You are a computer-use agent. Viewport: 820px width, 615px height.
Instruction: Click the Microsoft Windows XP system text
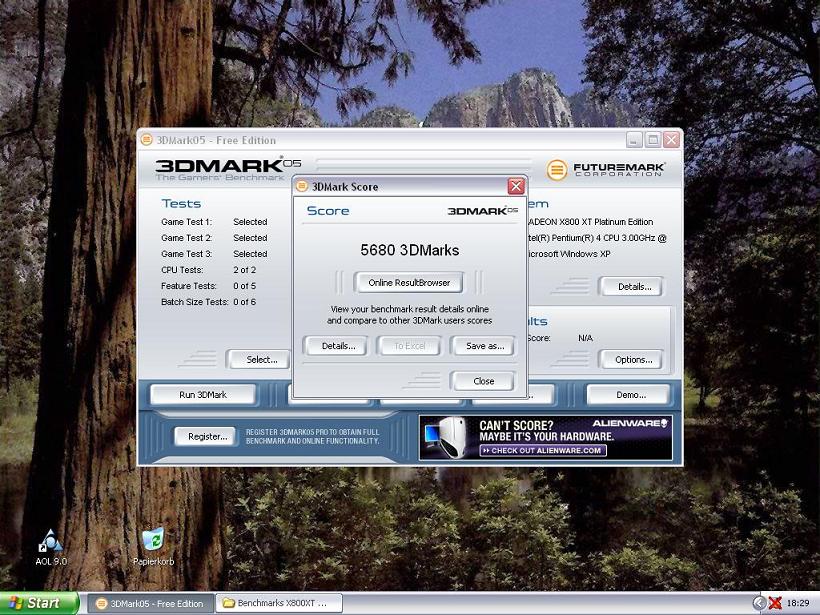click(x=569, y=254)
